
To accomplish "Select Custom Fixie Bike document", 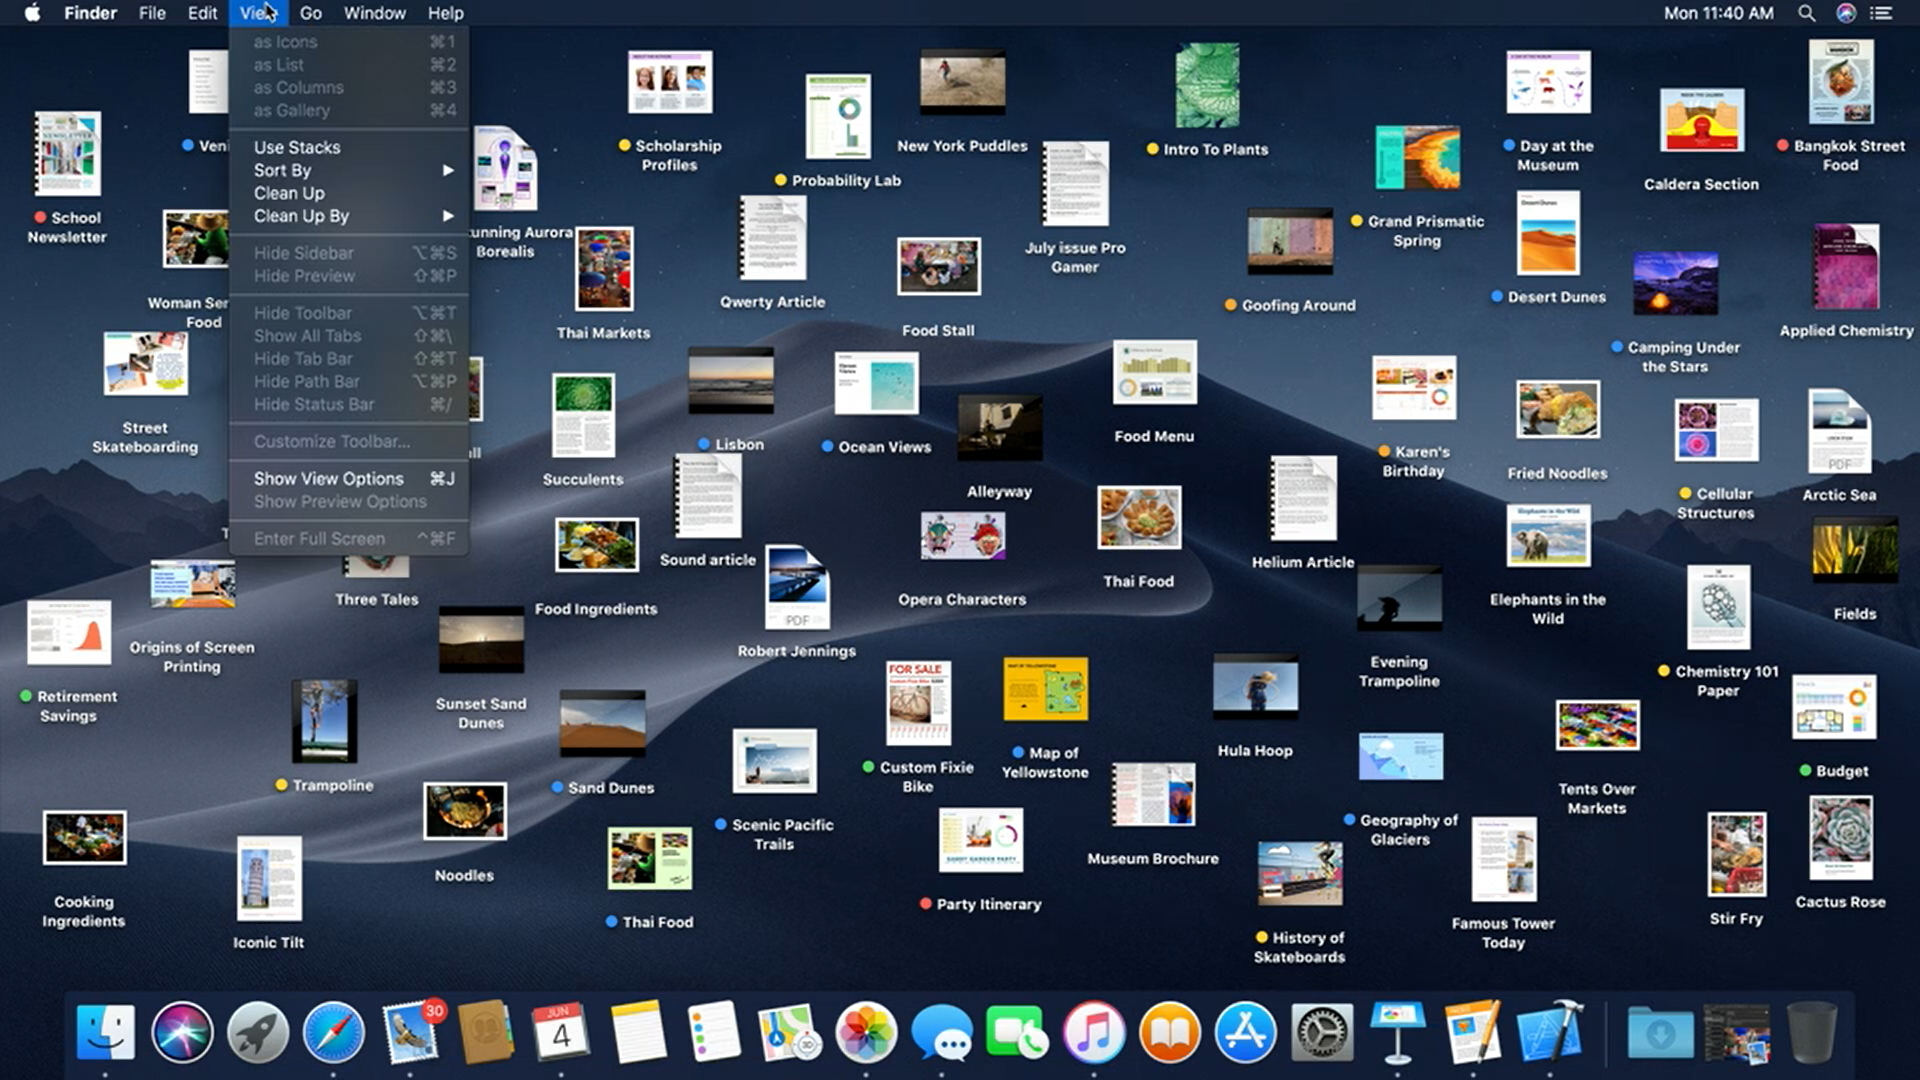I will 918,703.
